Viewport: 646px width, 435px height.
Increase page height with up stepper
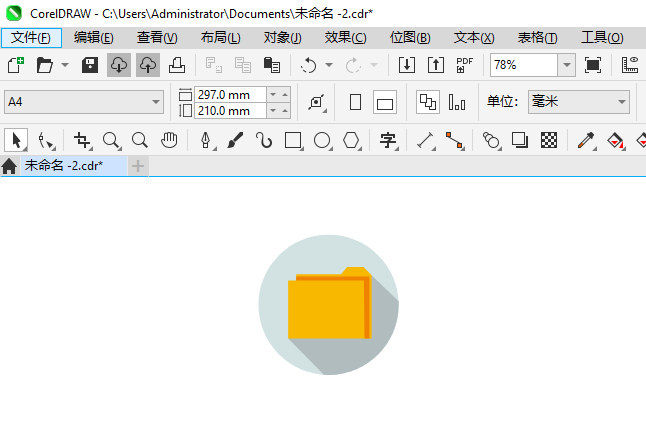[285, 111]
